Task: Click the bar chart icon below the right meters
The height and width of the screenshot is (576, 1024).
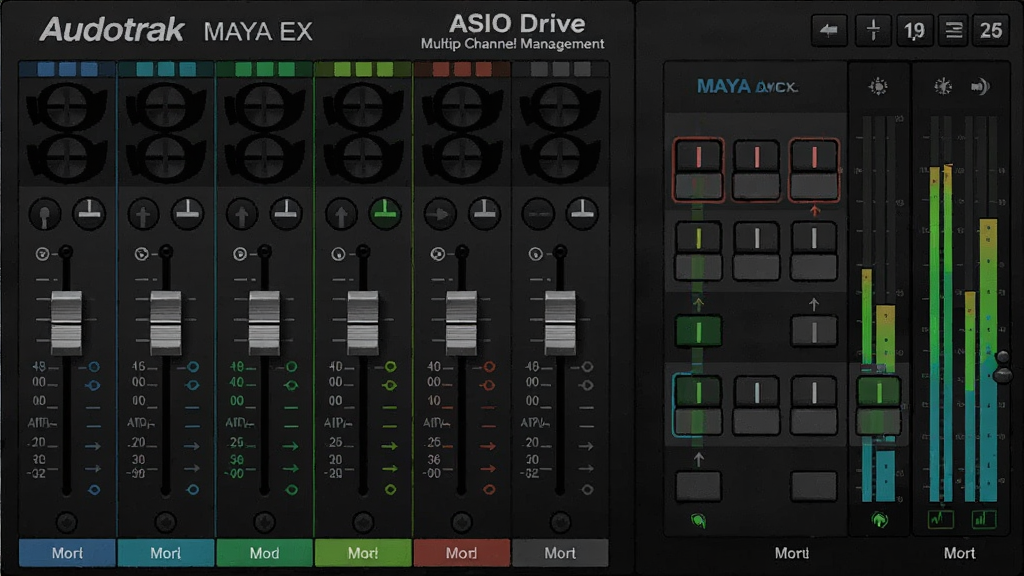Action: click(982, 519)
